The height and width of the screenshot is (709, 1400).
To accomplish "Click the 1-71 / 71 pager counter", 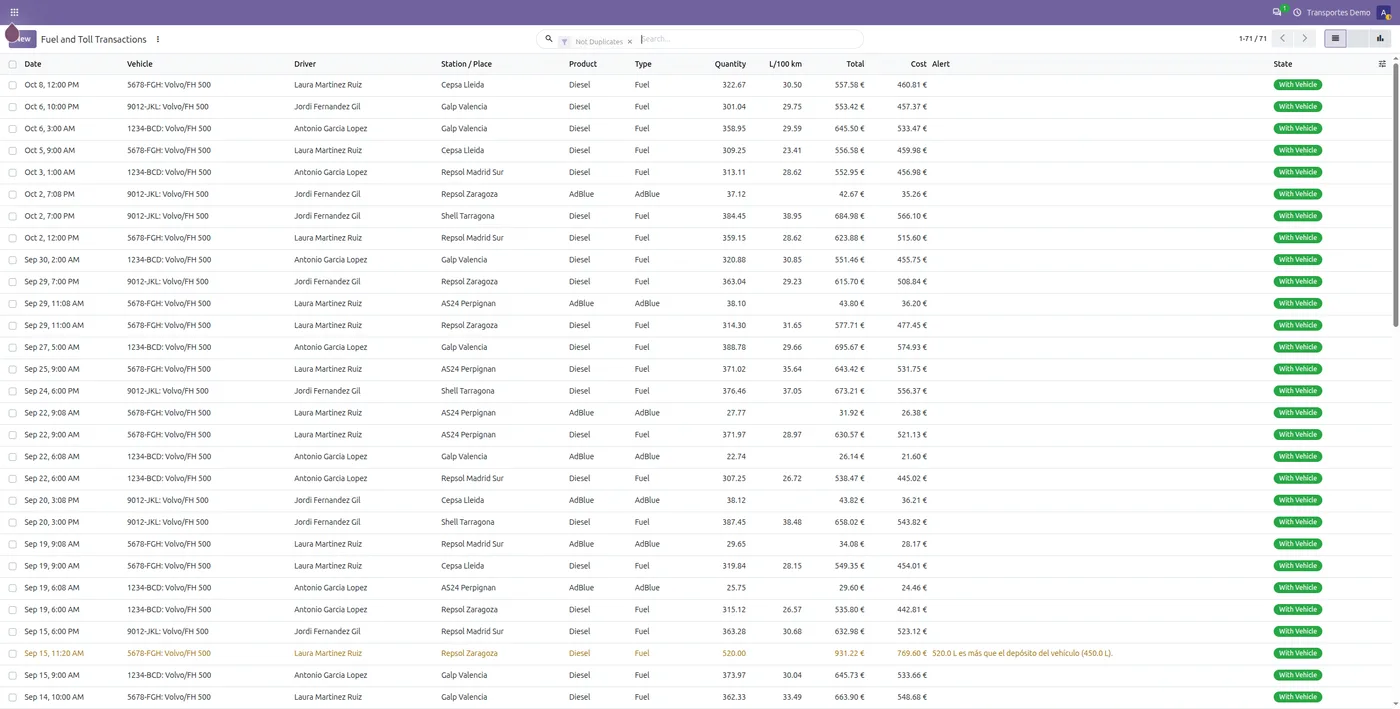I will tap(1252, 39).
